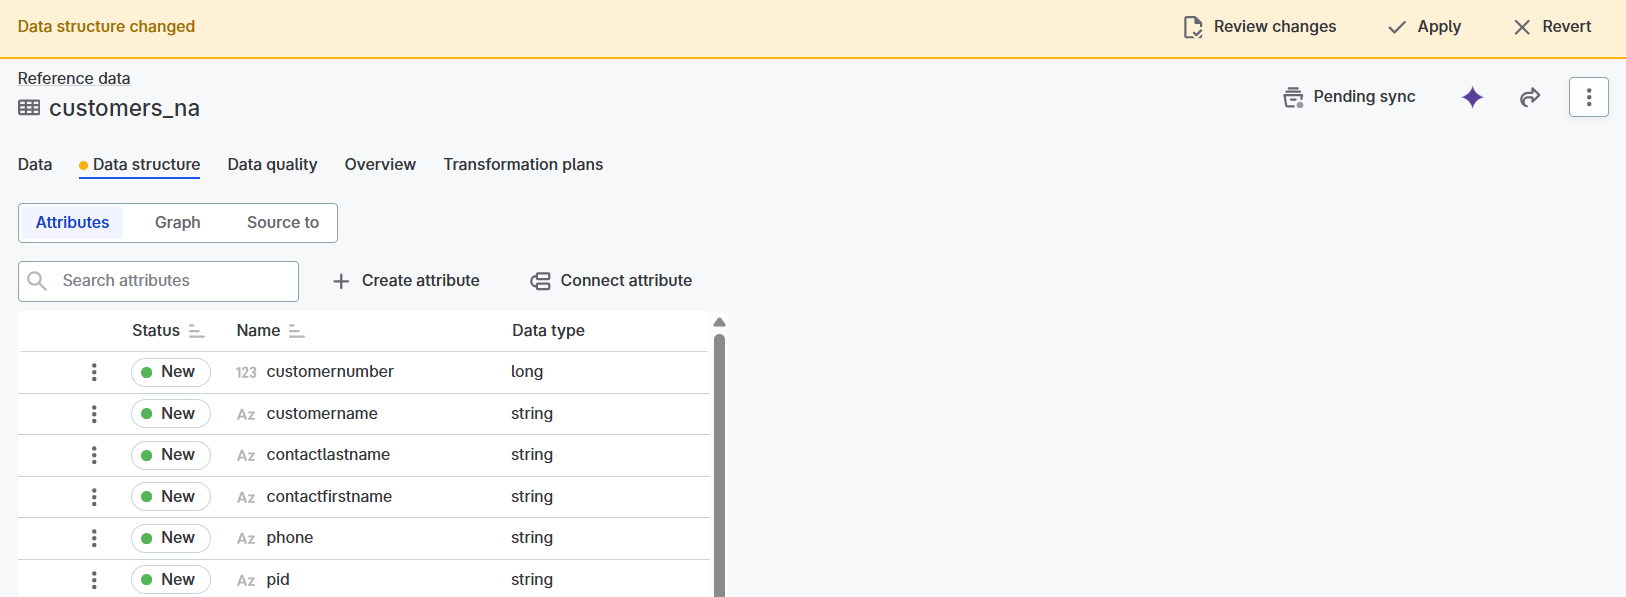Screen dimensions: 1626x597
Task: Click the Review changes document icon
Action: tap(1193, 27)
